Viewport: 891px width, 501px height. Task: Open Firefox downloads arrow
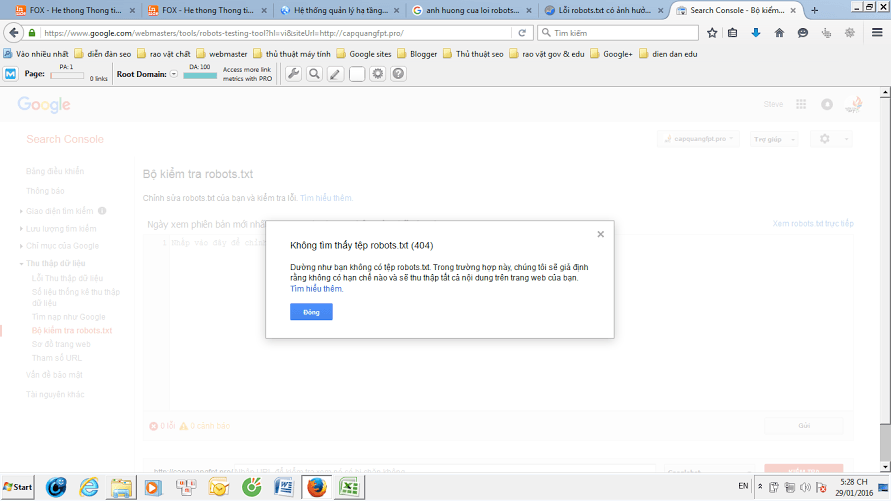[756, 33]
